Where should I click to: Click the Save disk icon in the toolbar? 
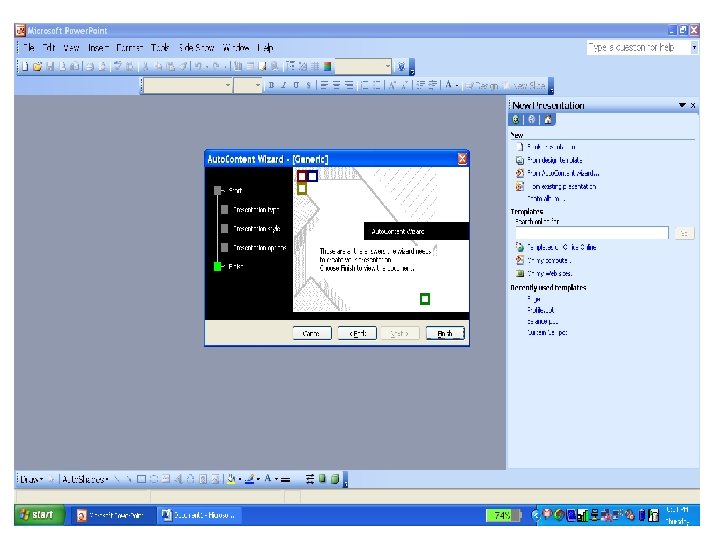point(50,67)
